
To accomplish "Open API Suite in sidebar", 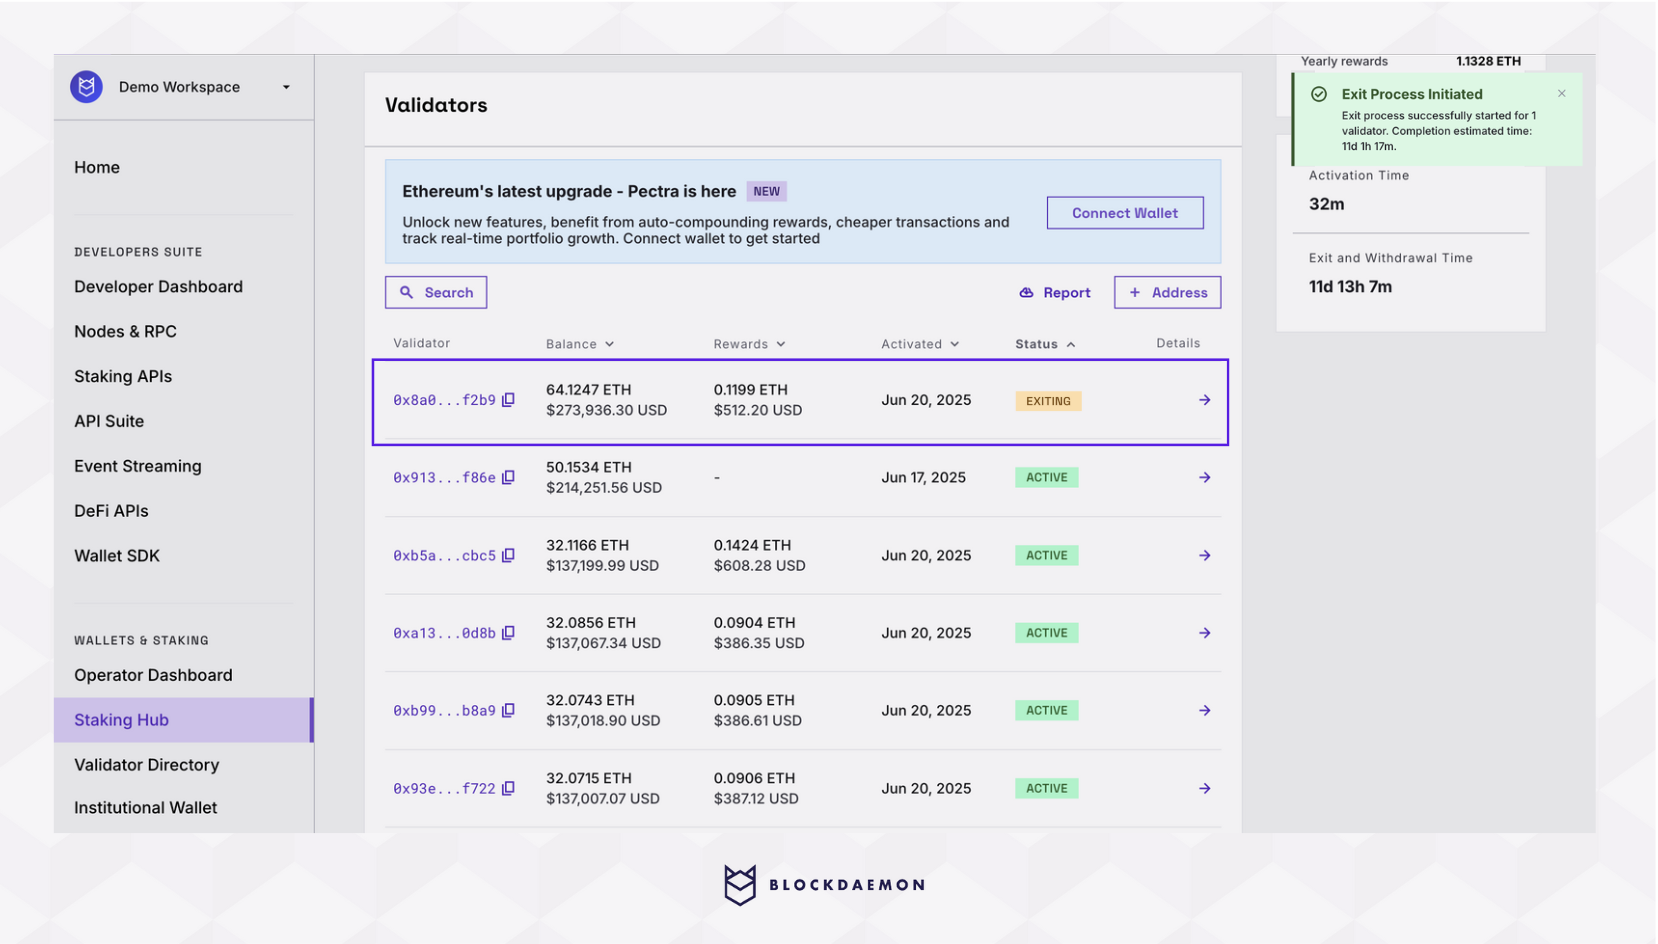I will point(109,421).
